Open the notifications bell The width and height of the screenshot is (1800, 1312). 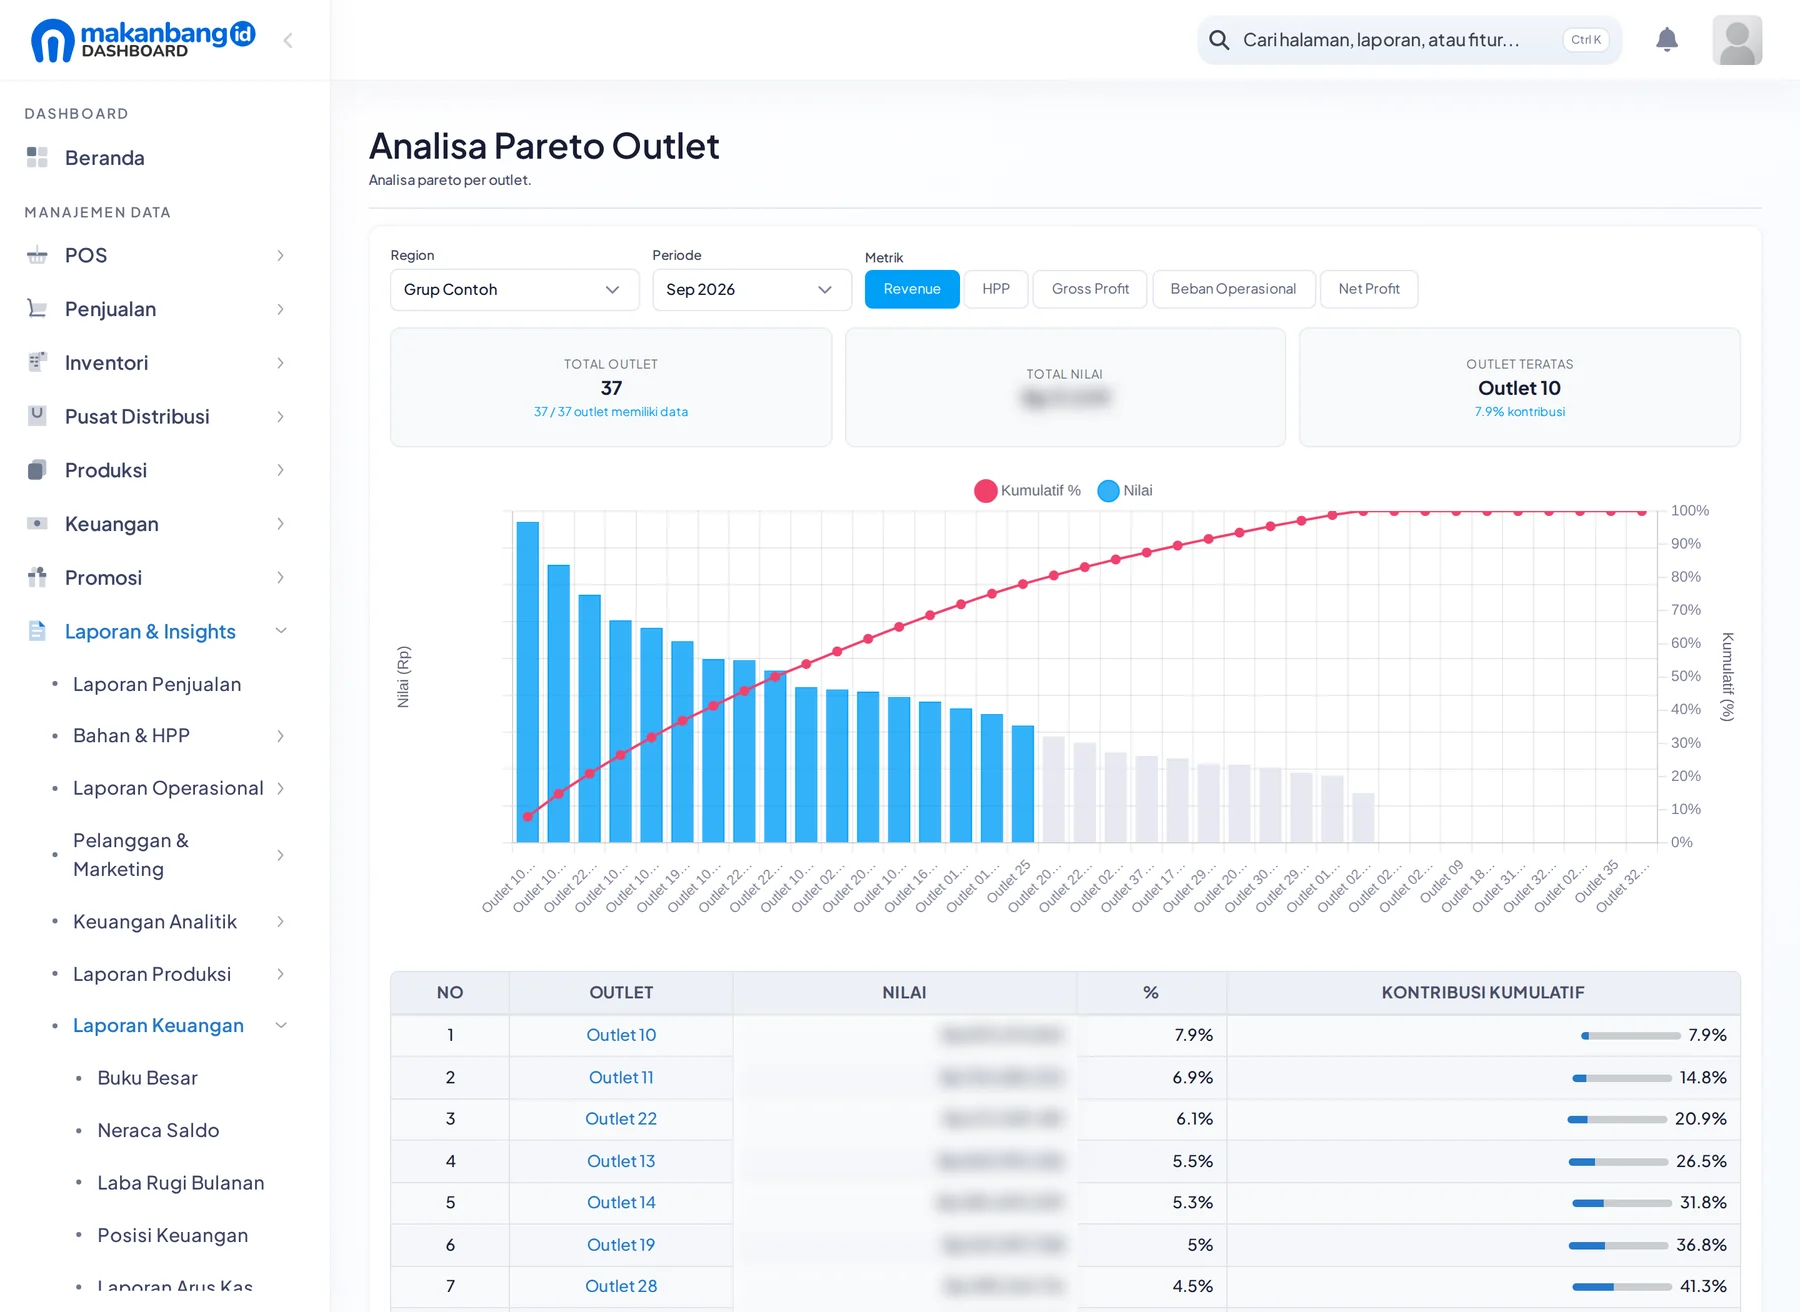pyautogui.click(x=1666, y=40)
